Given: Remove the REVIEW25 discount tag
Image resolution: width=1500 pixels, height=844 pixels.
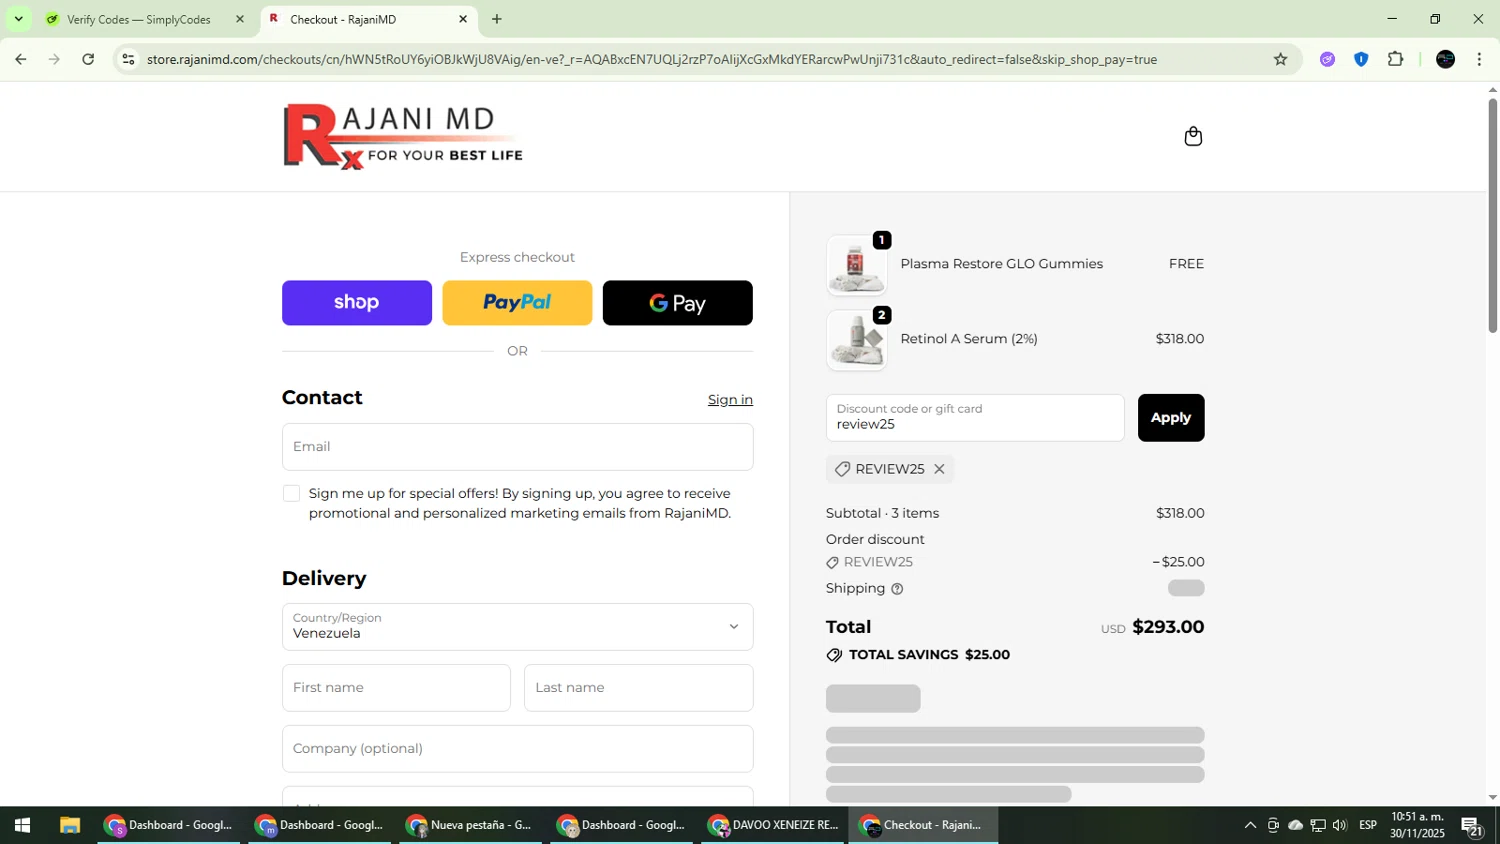Looking at the screenshot, I should (x=939, y=469).
